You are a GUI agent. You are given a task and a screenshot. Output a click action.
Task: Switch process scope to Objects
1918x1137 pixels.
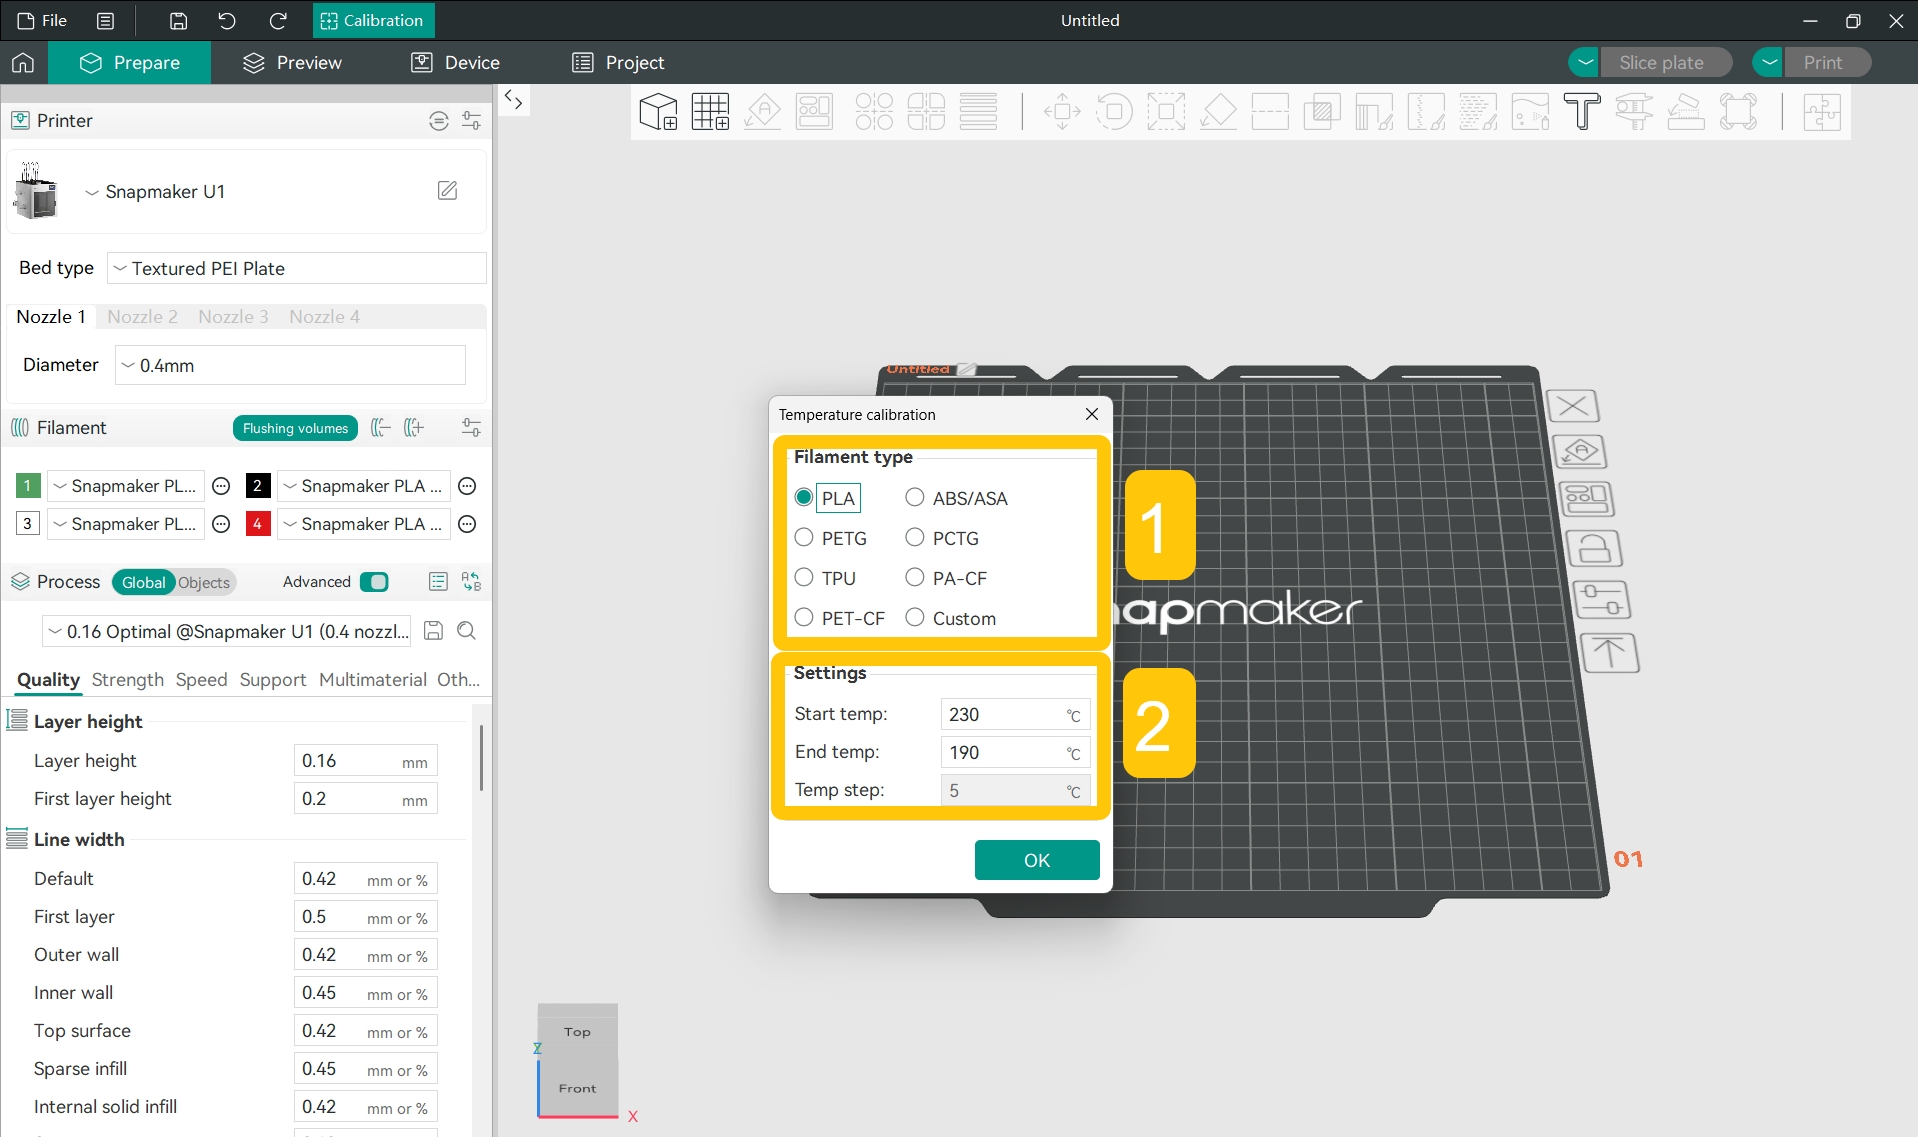point(204,582)
